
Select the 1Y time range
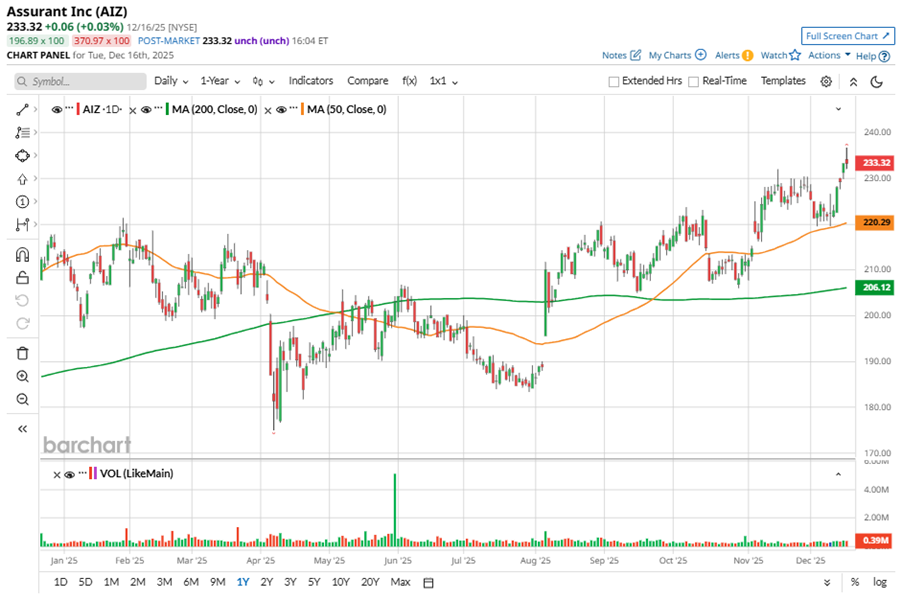tap(243, 582)
